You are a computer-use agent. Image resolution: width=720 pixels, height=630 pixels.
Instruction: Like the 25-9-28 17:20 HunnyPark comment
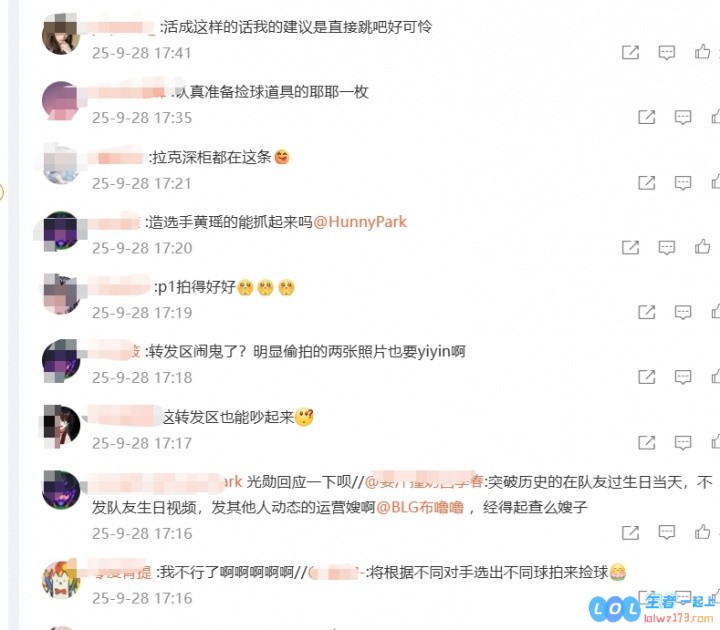tap(702, 247)
